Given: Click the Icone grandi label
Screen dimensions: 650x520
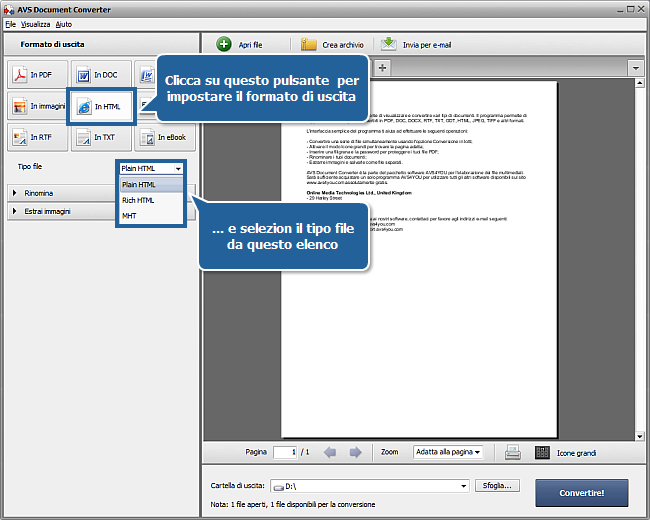Looking at the screenshot, I should pyautogui.click(x=576, y=453).
